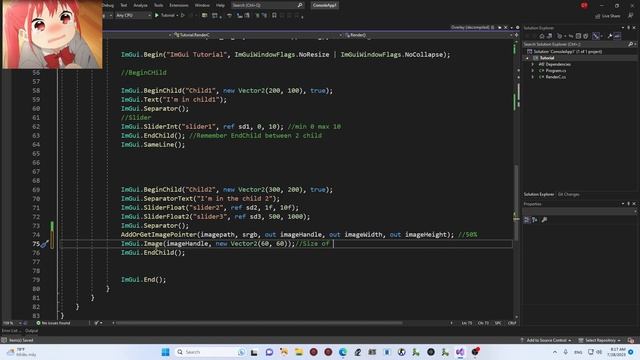Click the line 75 ImGui.Image code line
Screen dimensions: 640x360
[227, 244]
